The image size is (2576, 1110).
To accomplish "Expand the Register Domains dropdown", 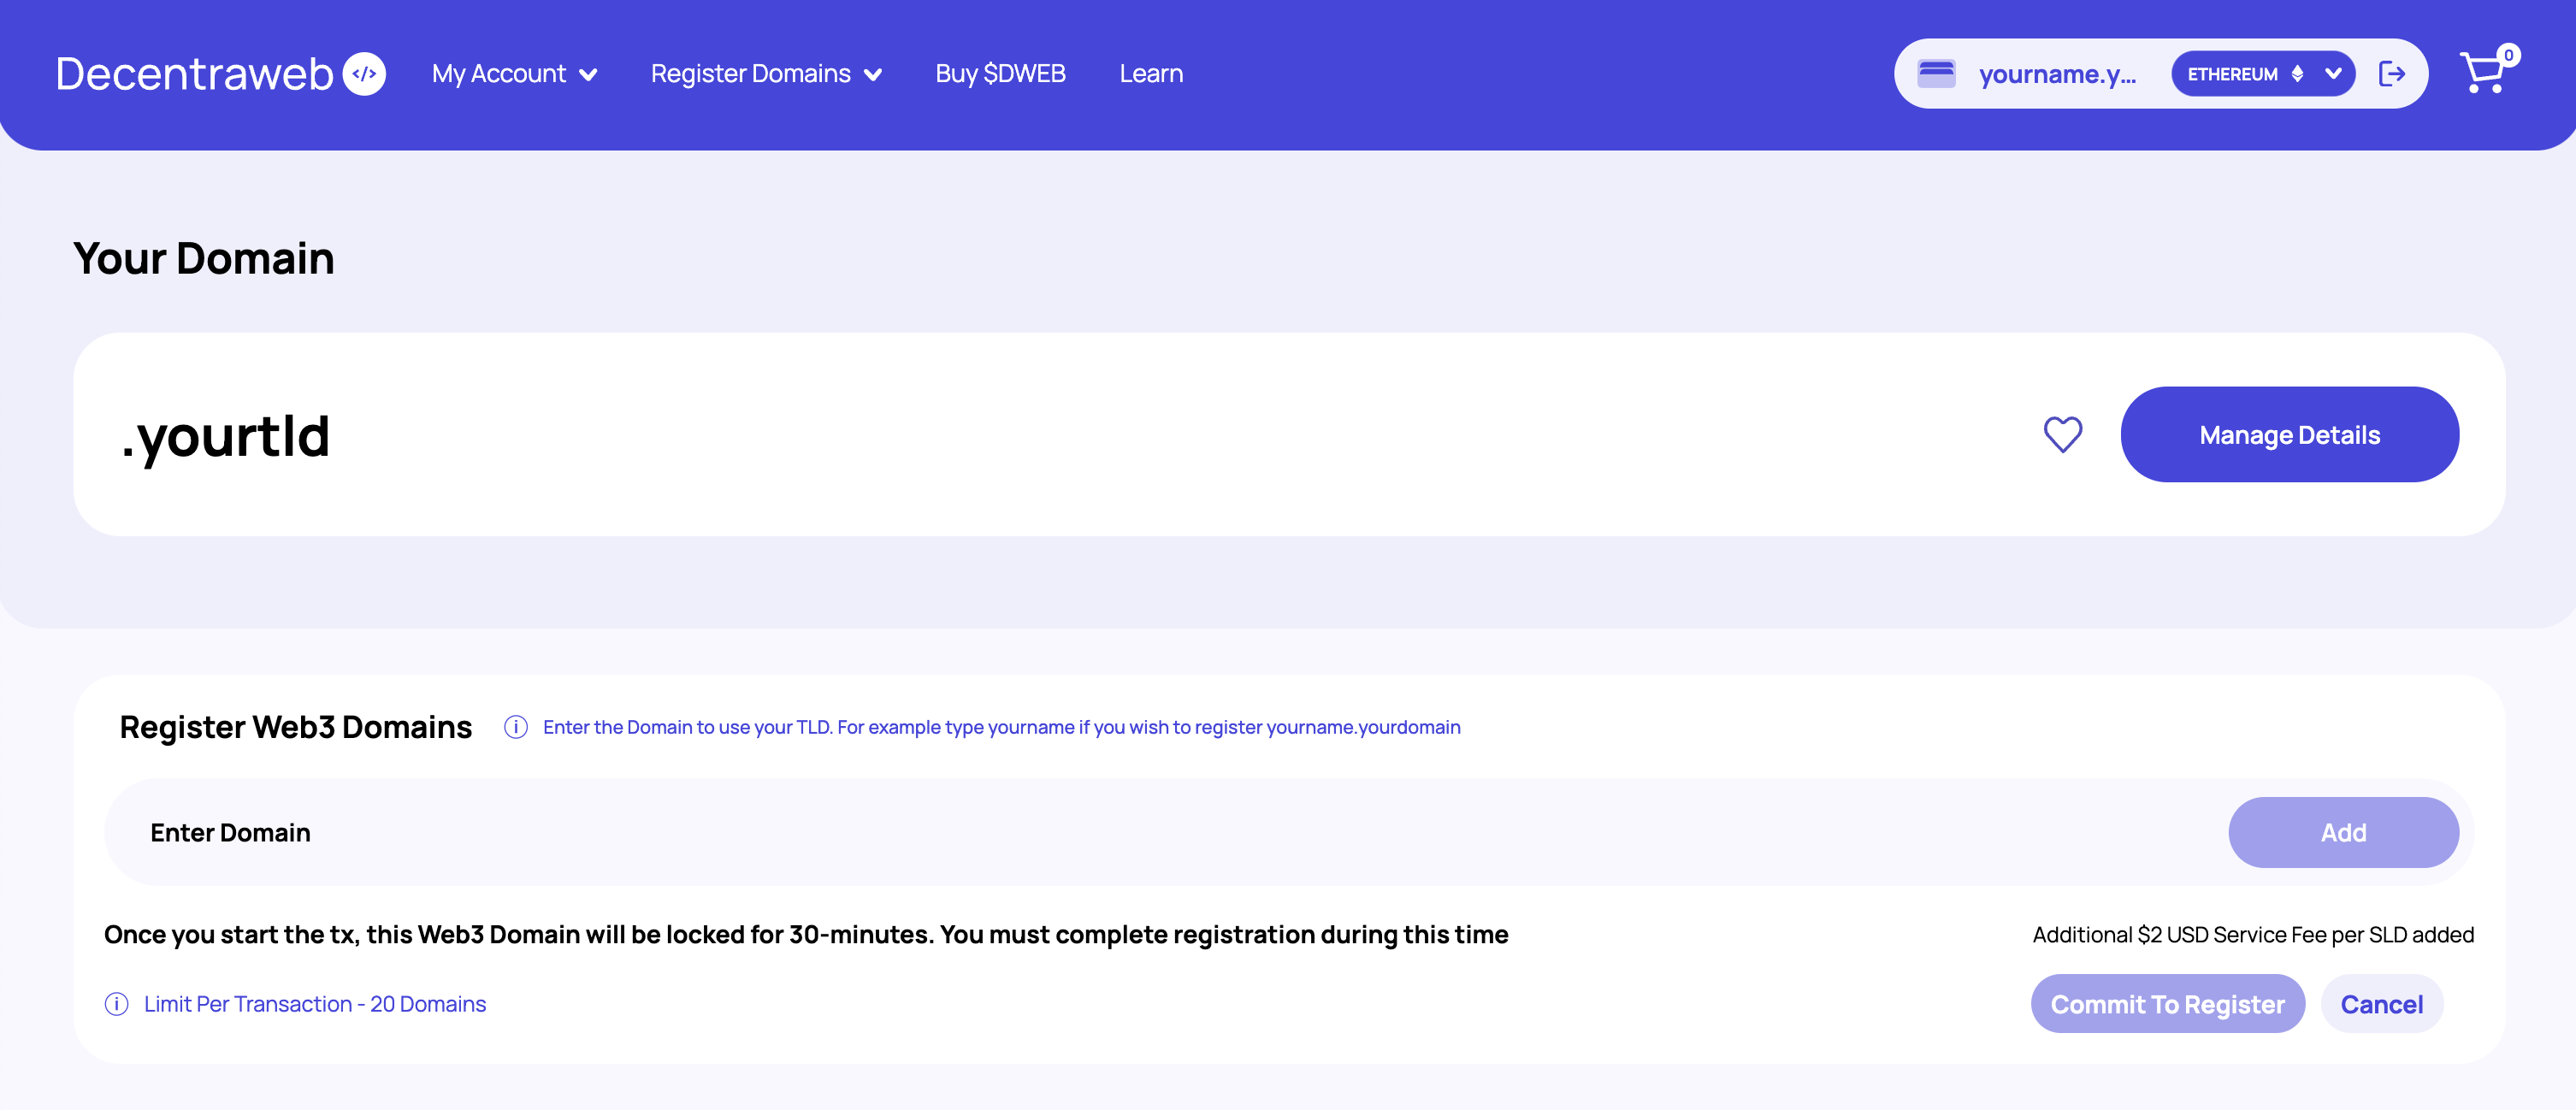I will pos(766,74).
